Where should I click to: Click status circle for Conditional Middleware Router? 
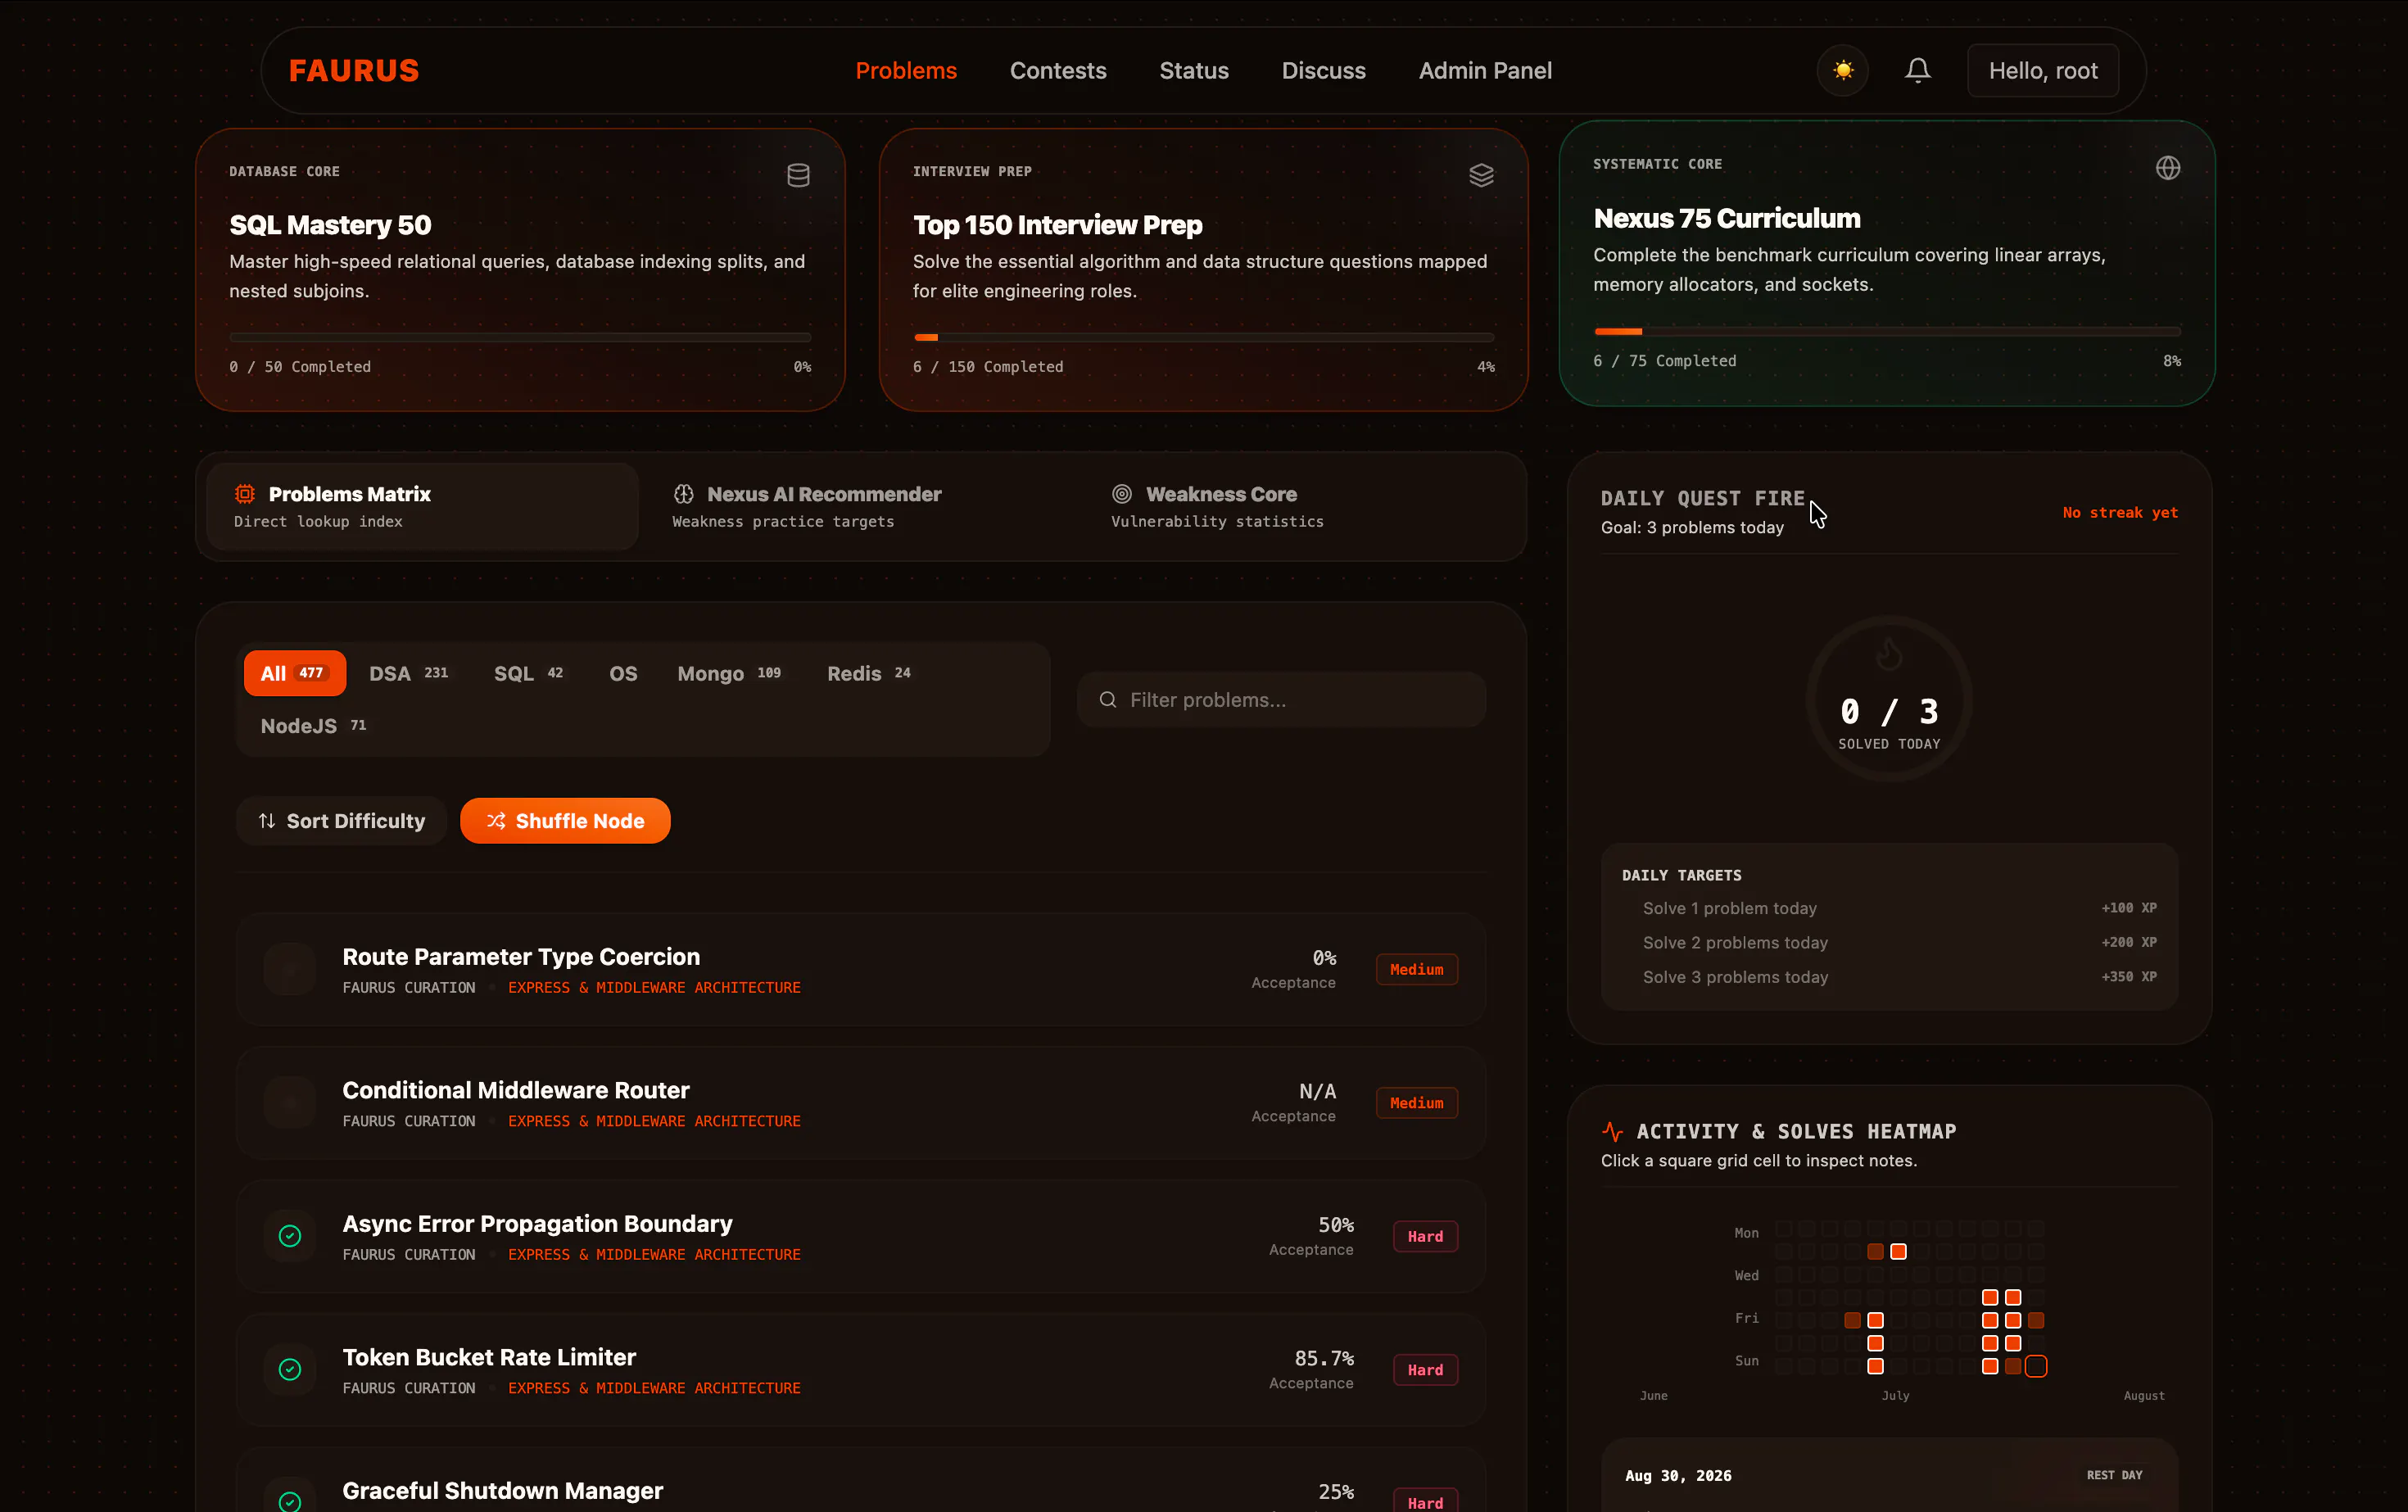[290, 1103]
